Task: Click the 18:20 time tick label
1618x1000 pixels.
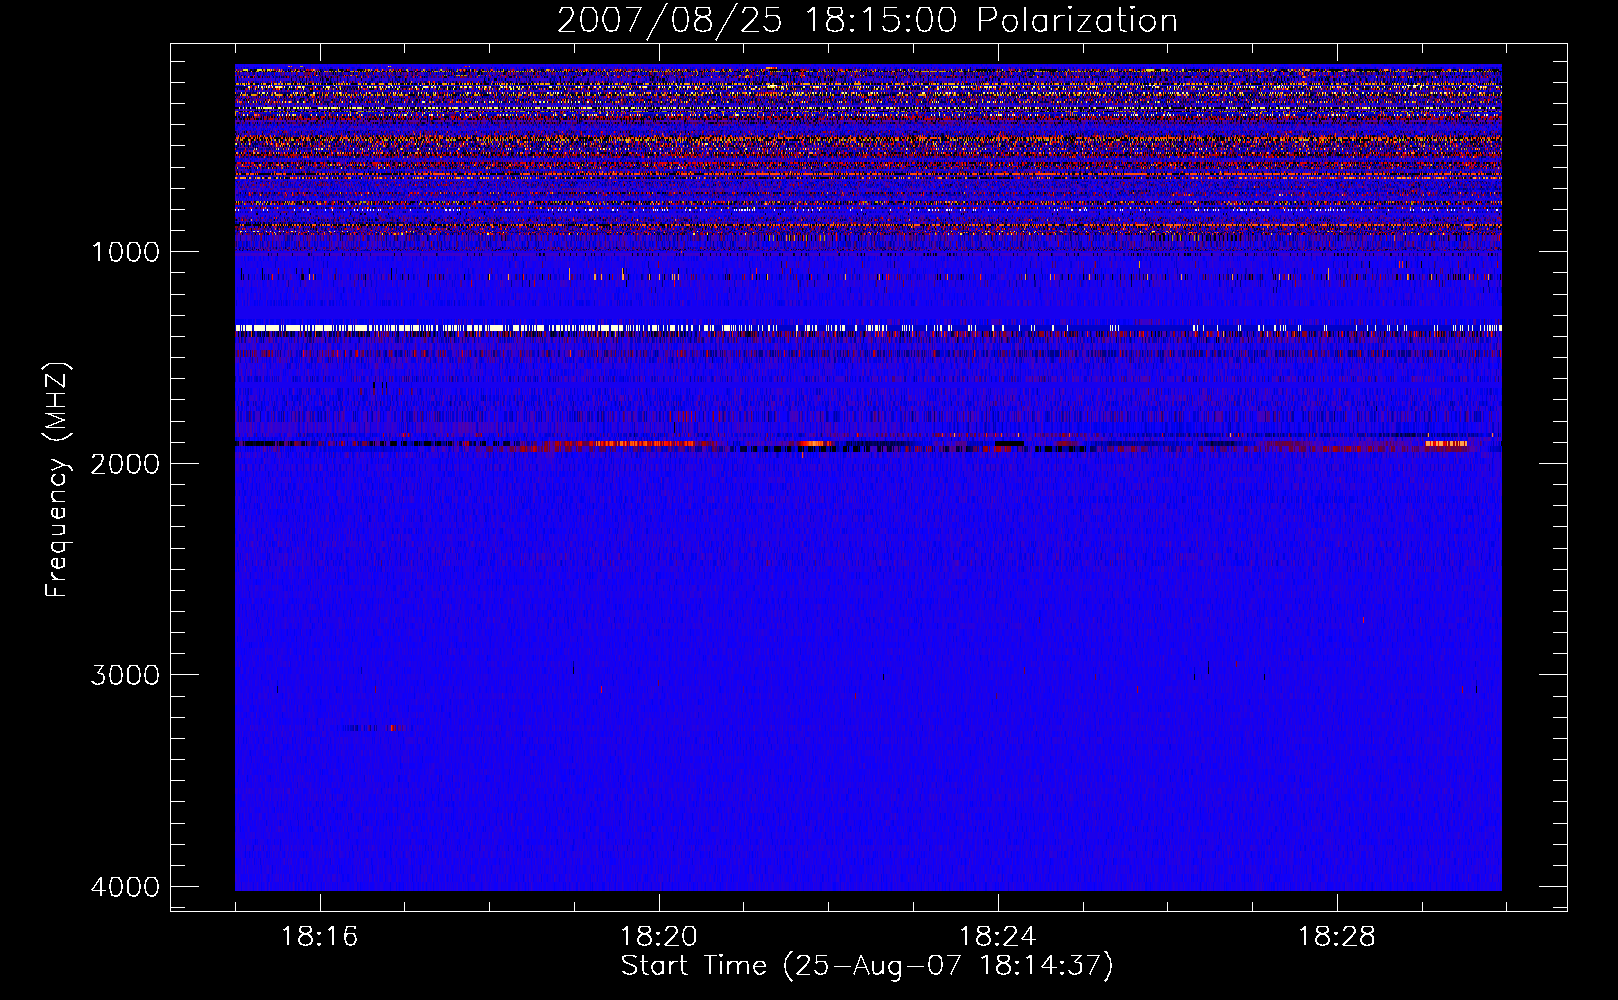Action: pos(659,937)
